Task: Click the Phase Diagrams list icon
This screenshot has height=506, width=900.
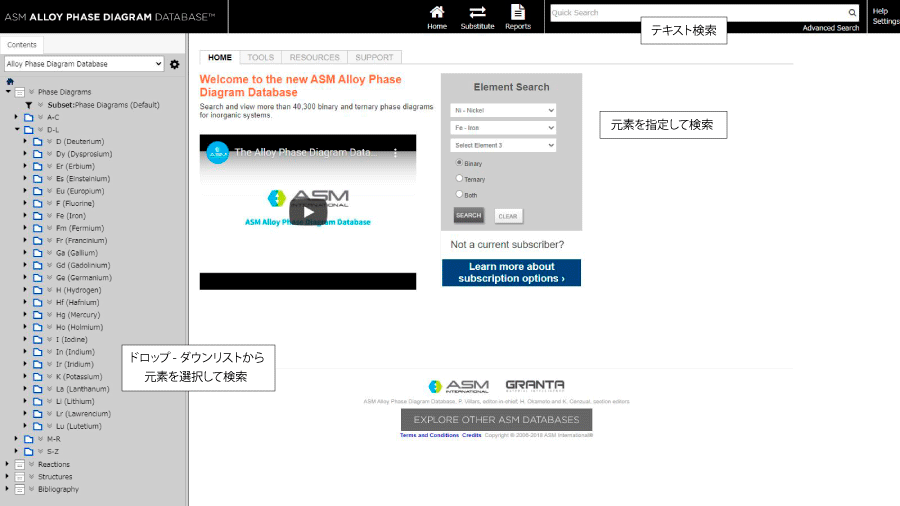Action: [20, 92]
